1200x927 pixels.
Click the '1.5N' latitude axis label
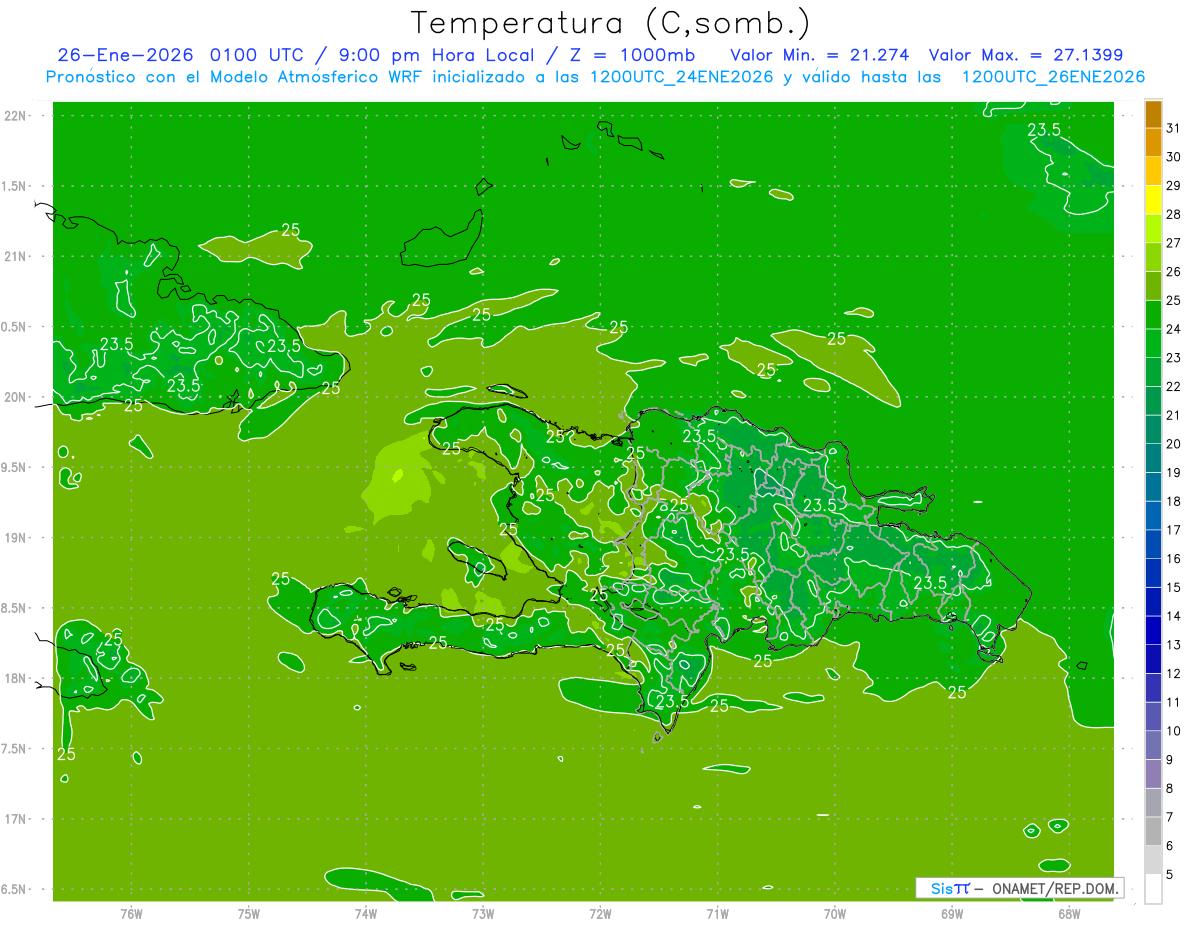click(x=16, y=186)
